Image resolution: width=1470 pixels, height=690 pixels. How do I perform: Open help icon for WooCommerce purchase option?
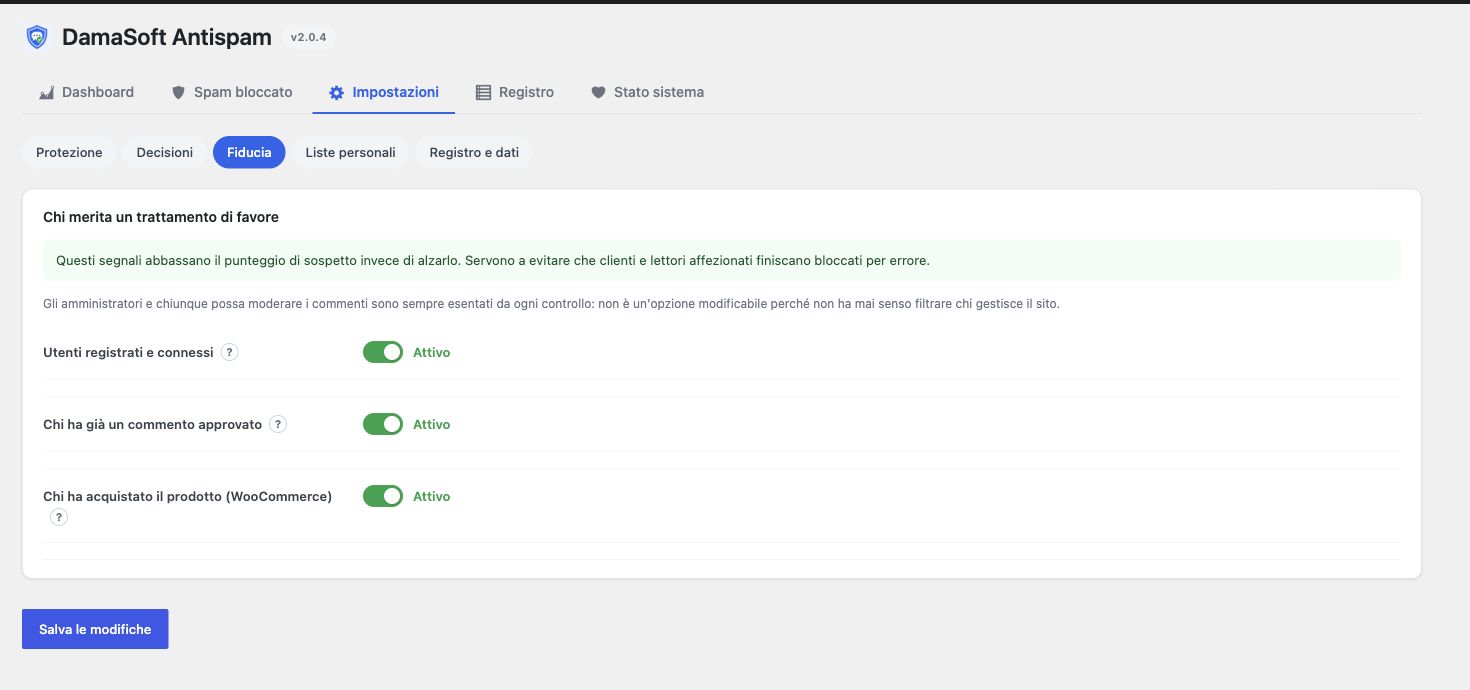59,517
